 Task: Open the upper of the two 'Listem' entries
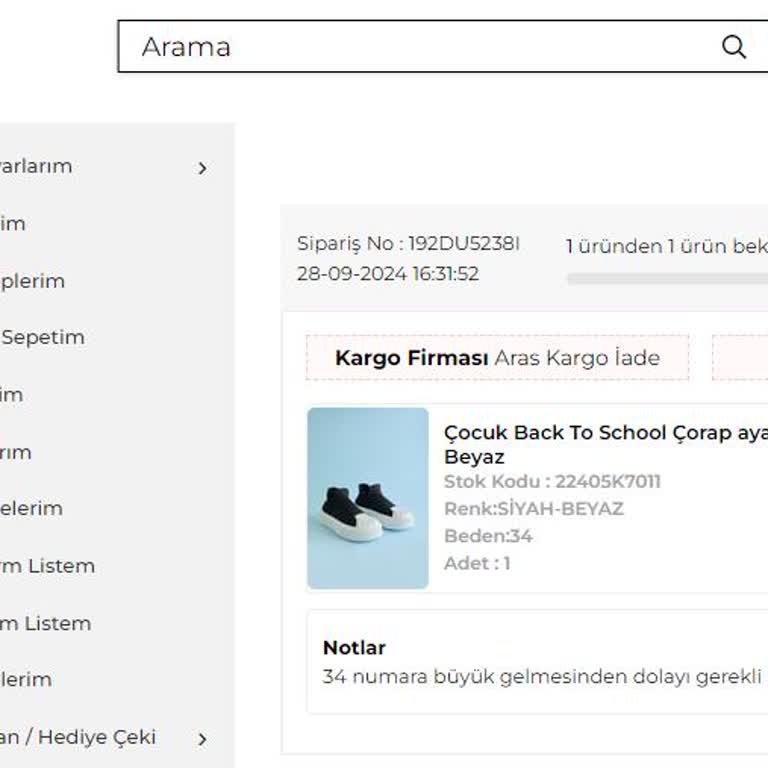click(48, 566)
